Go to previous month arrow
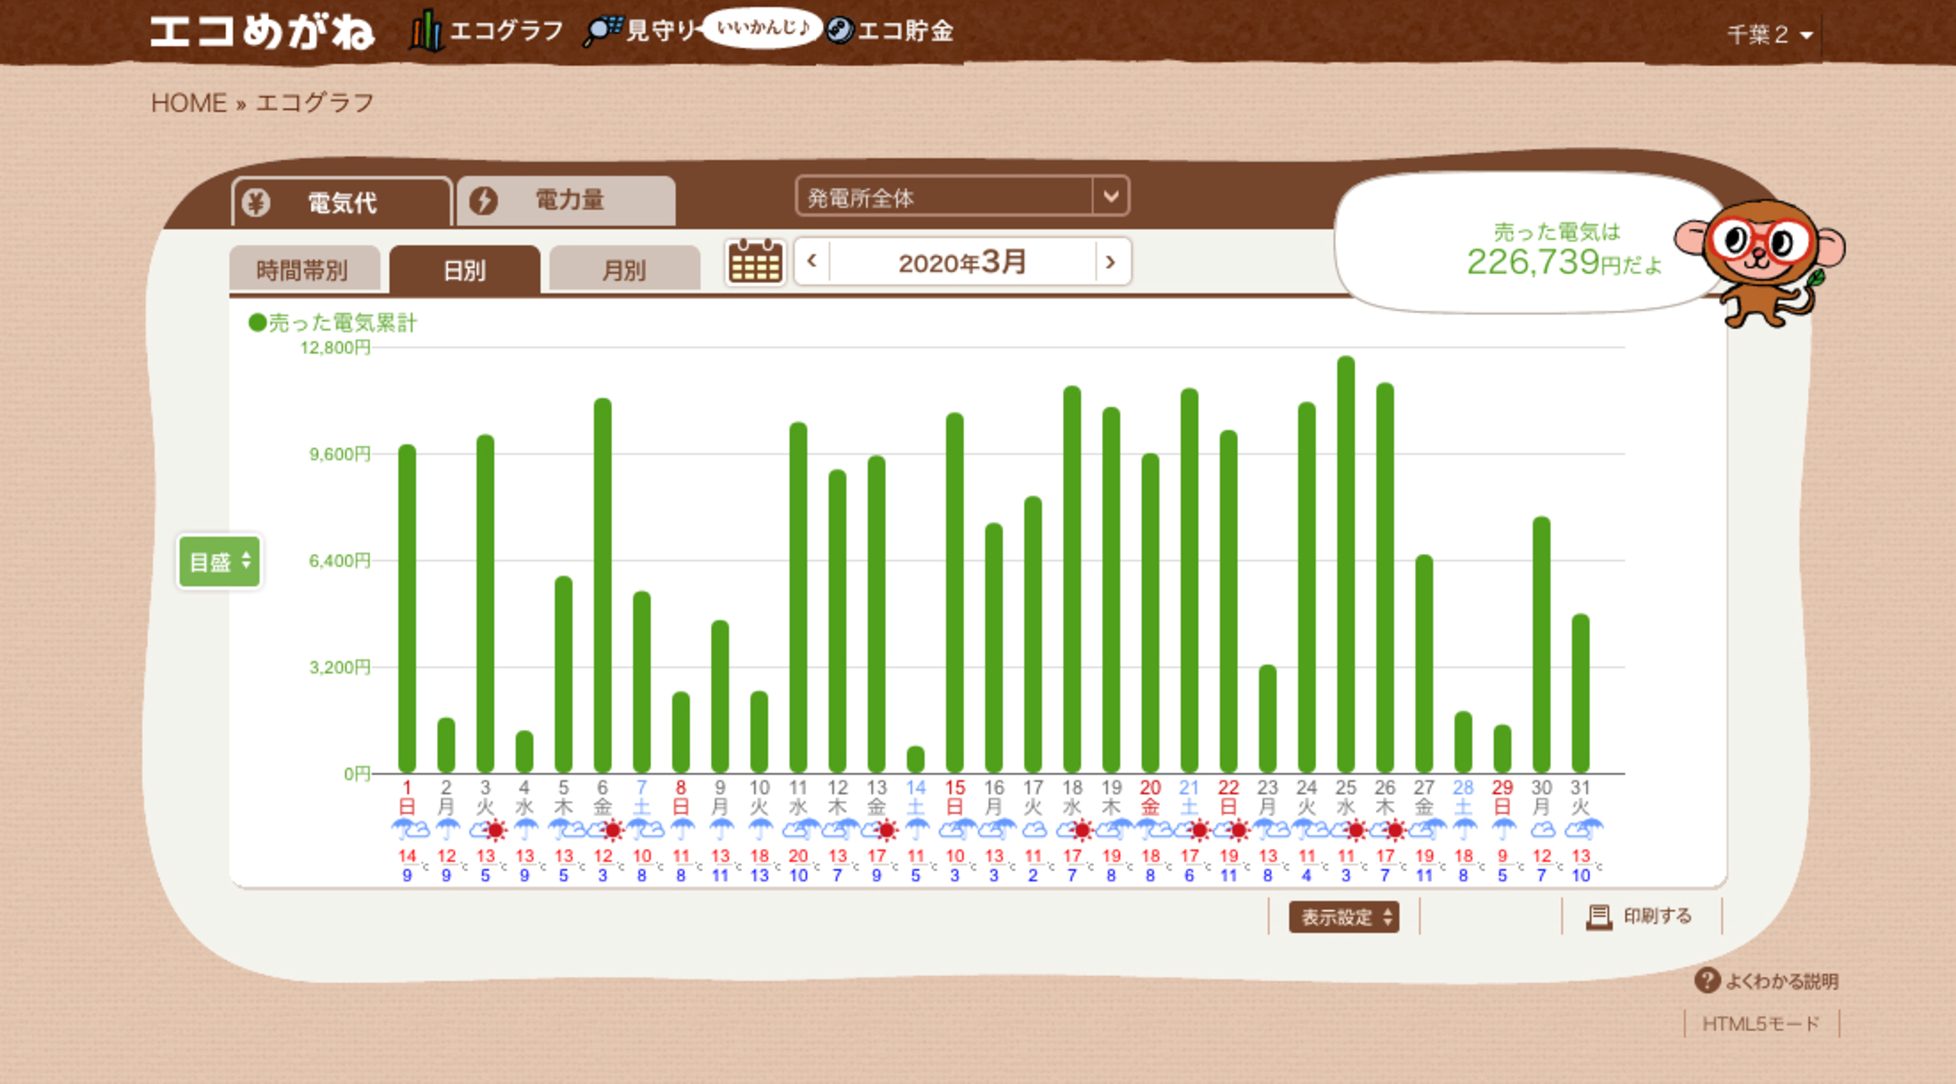Viewport: 1956px width, 1084px height. pyautogui.click(x=812, y=262)
